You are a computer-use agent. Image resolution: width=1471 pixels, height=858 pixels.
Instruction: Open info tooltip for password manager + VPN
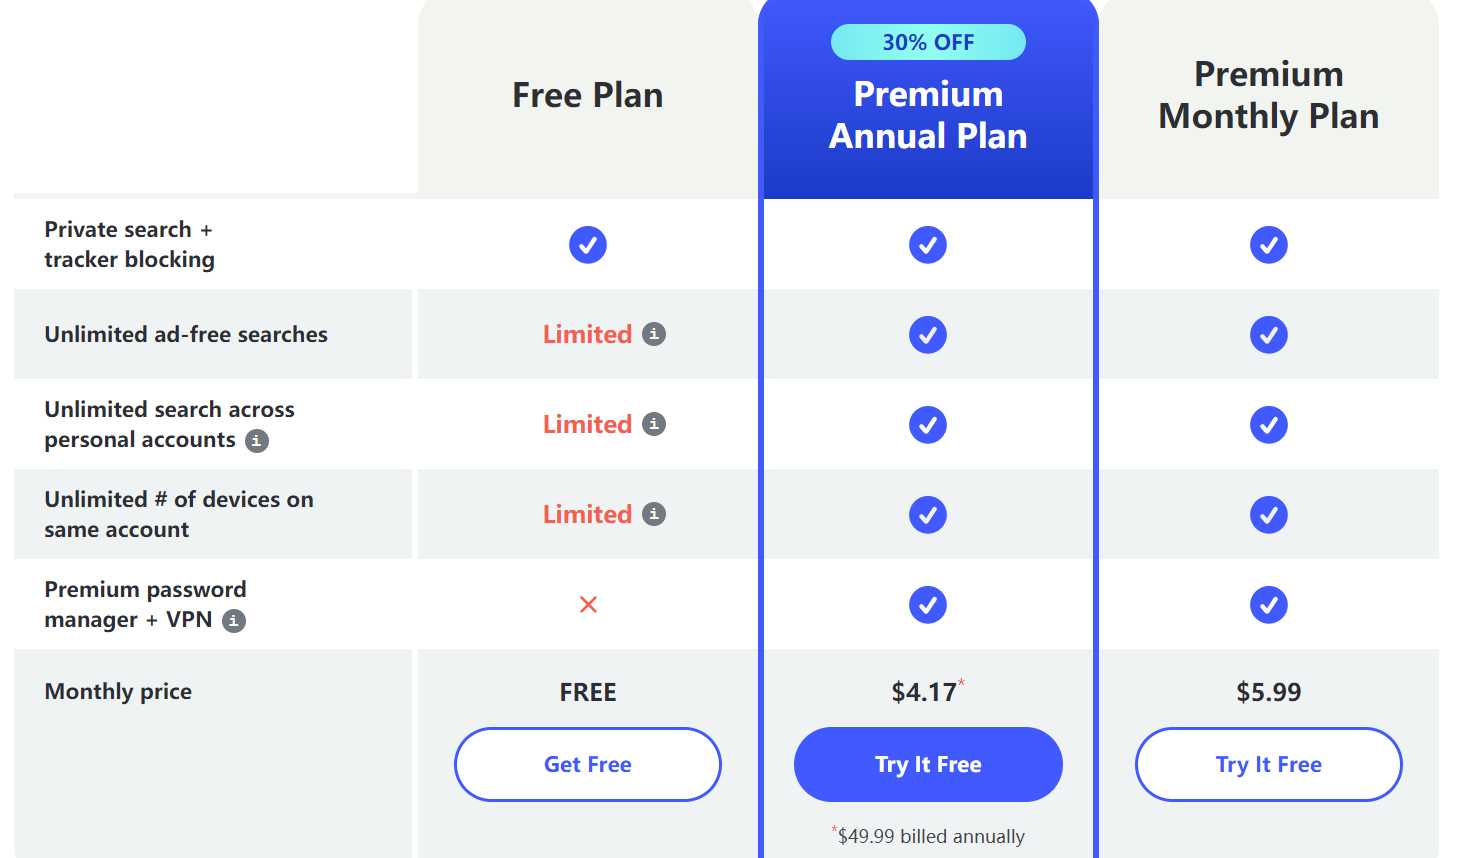(x=234, y=621)
